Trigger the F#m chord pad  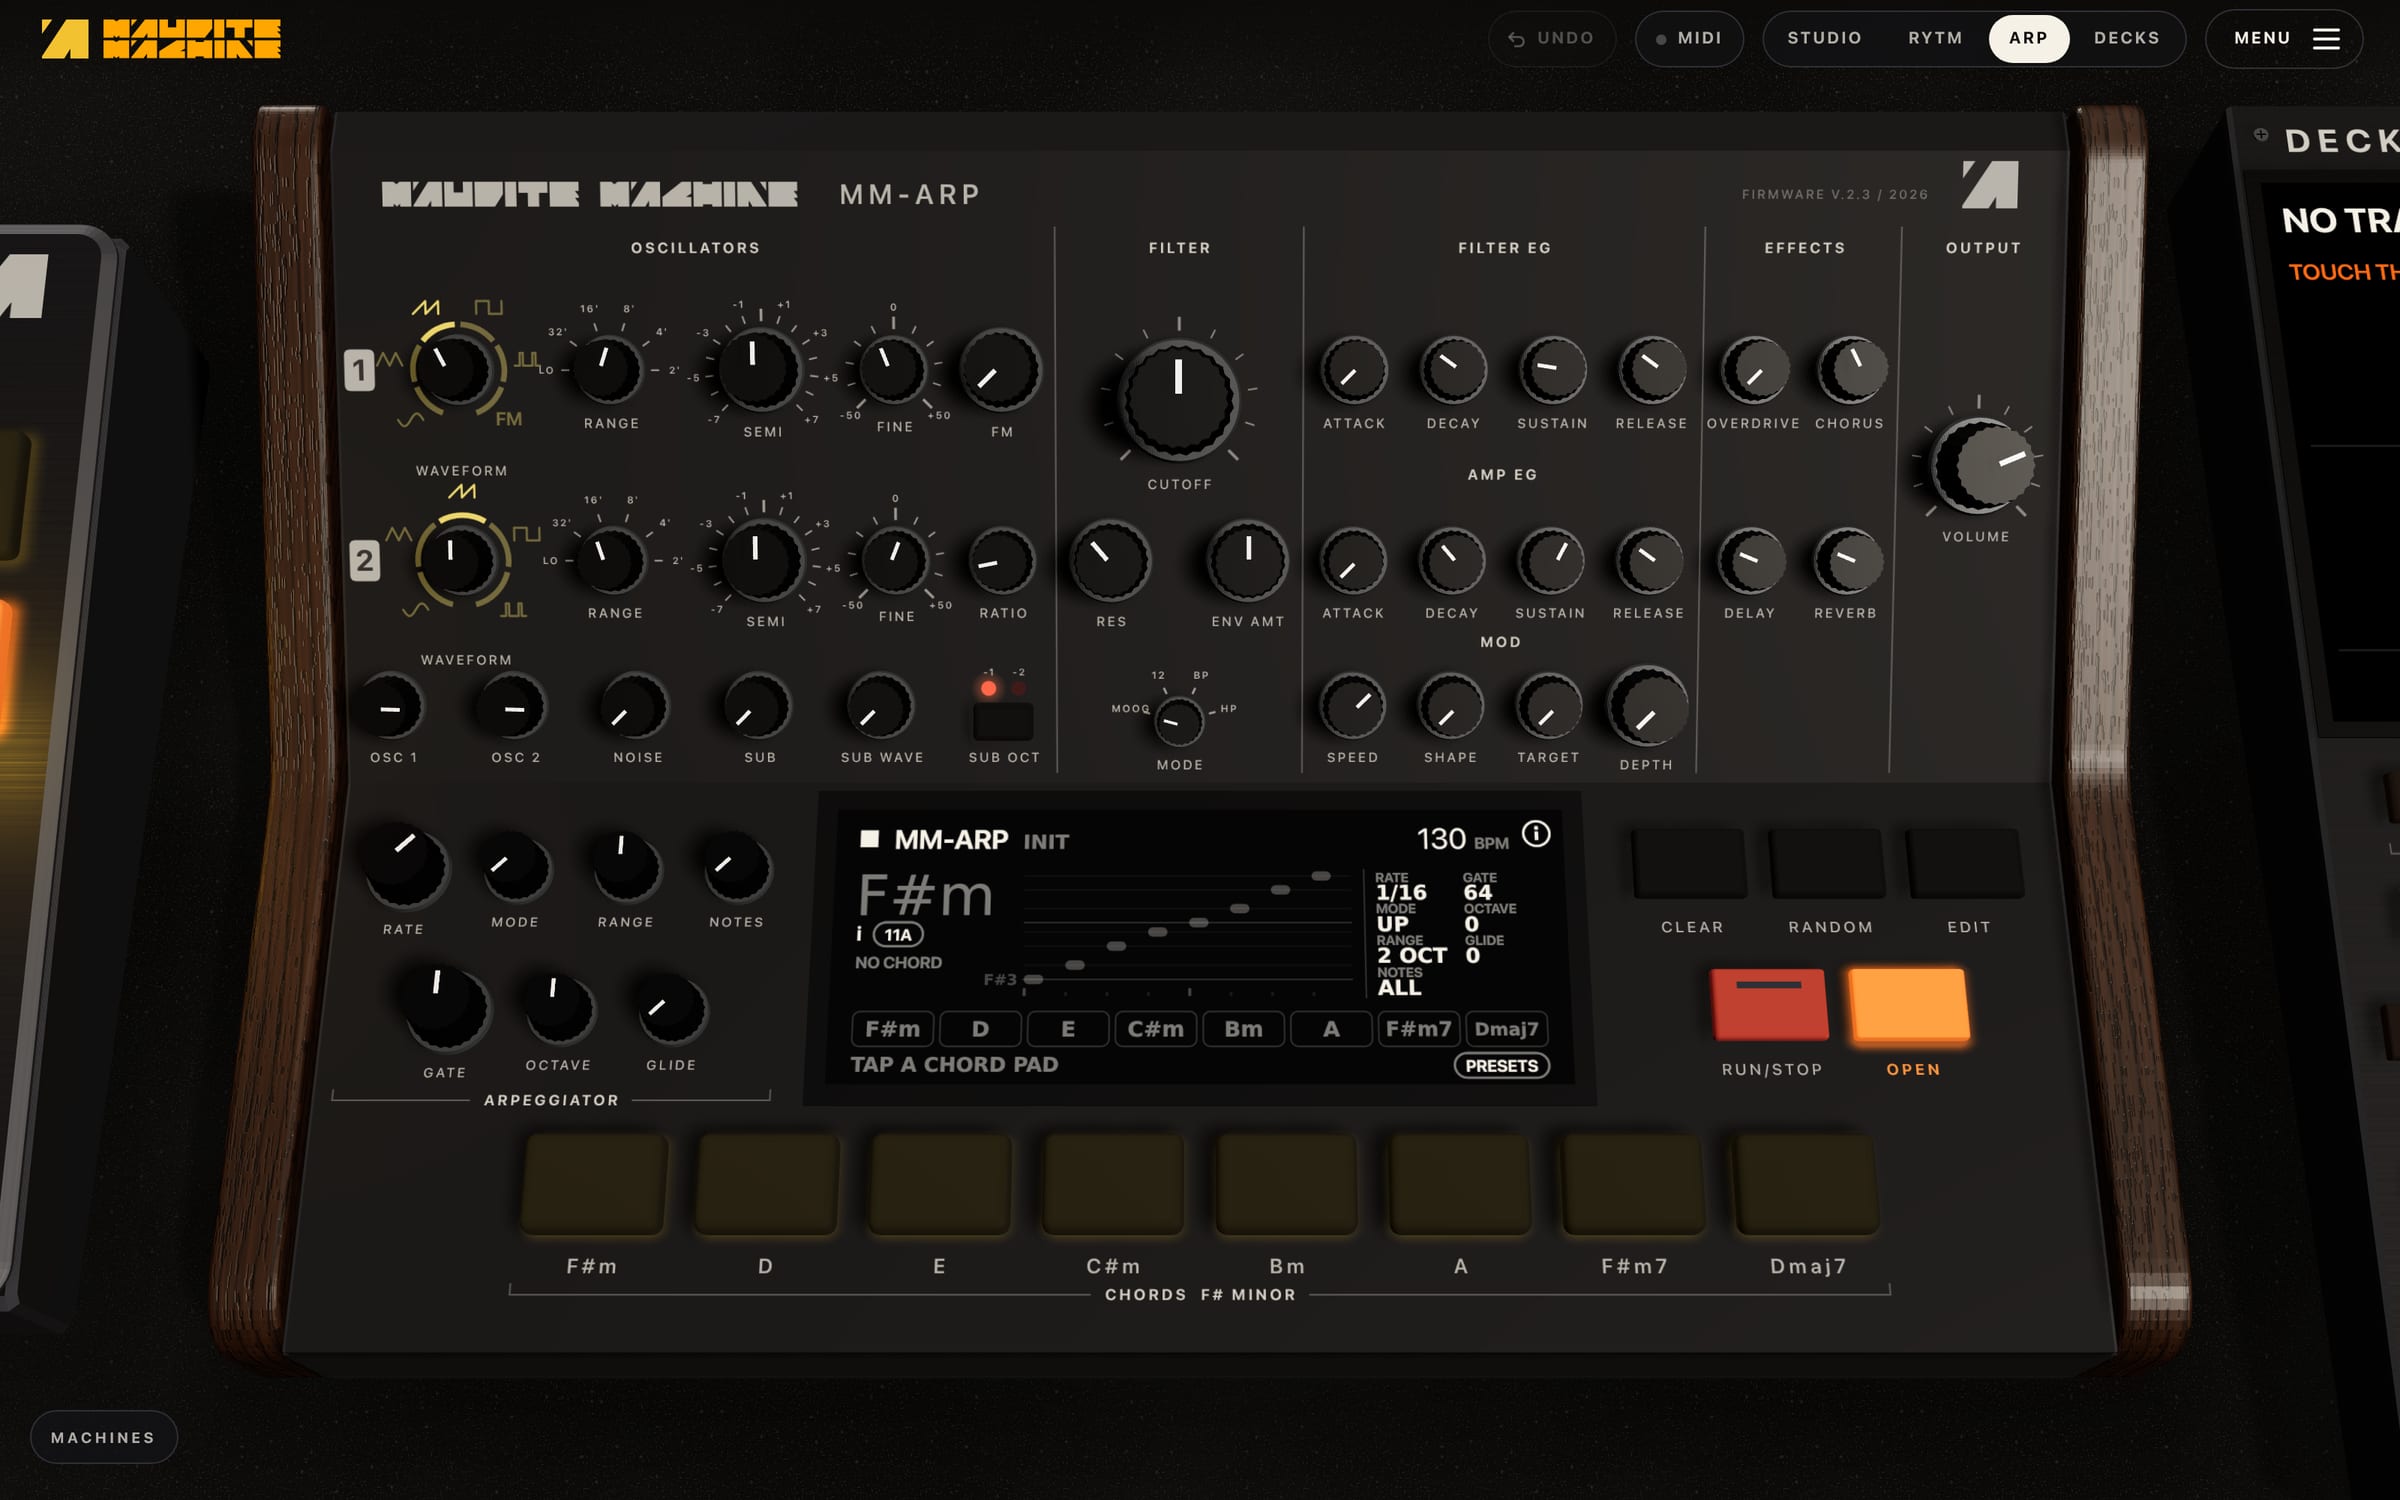coord(594,1184)
